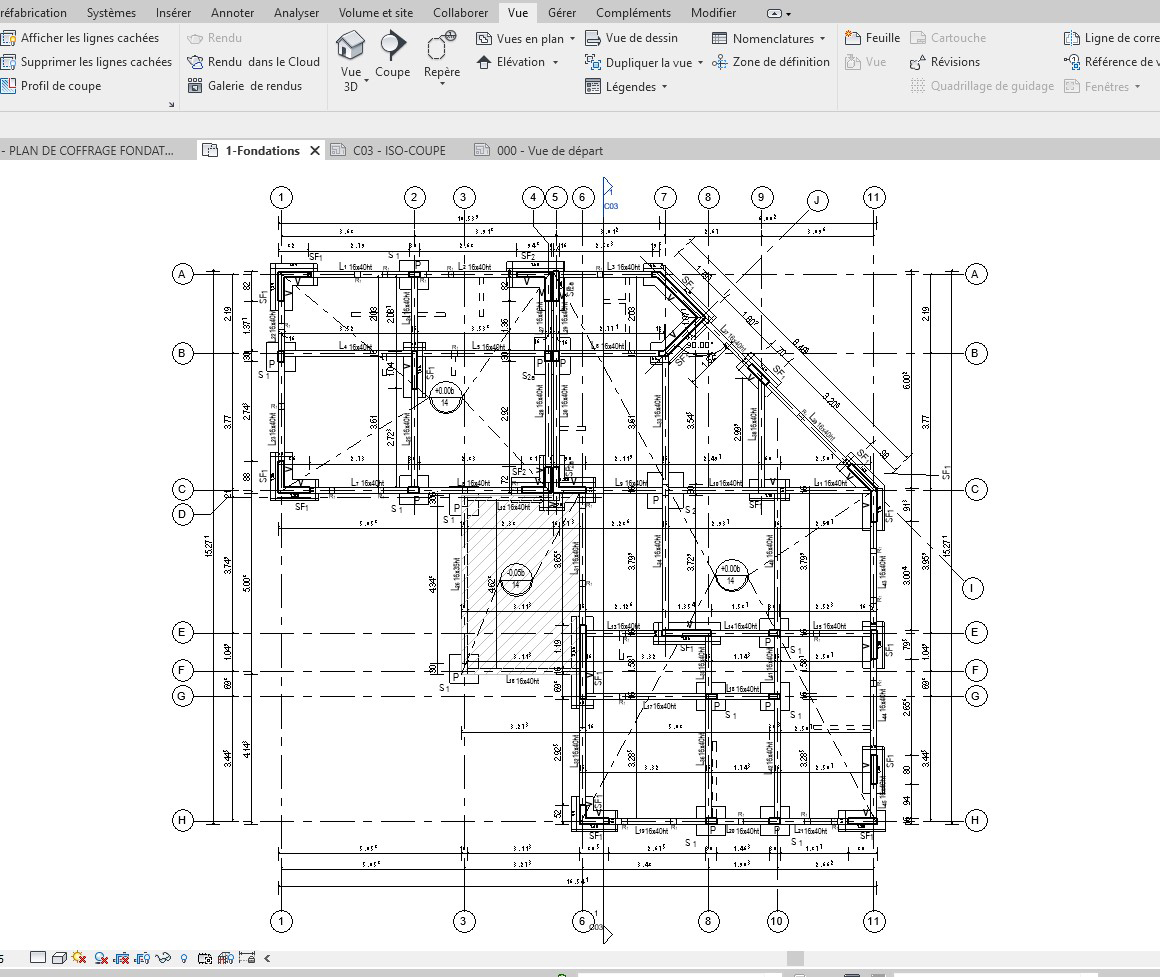Screen dimensions: 1160x977
Task: Select the shaded -0.06b level tag
Action: 515,578
